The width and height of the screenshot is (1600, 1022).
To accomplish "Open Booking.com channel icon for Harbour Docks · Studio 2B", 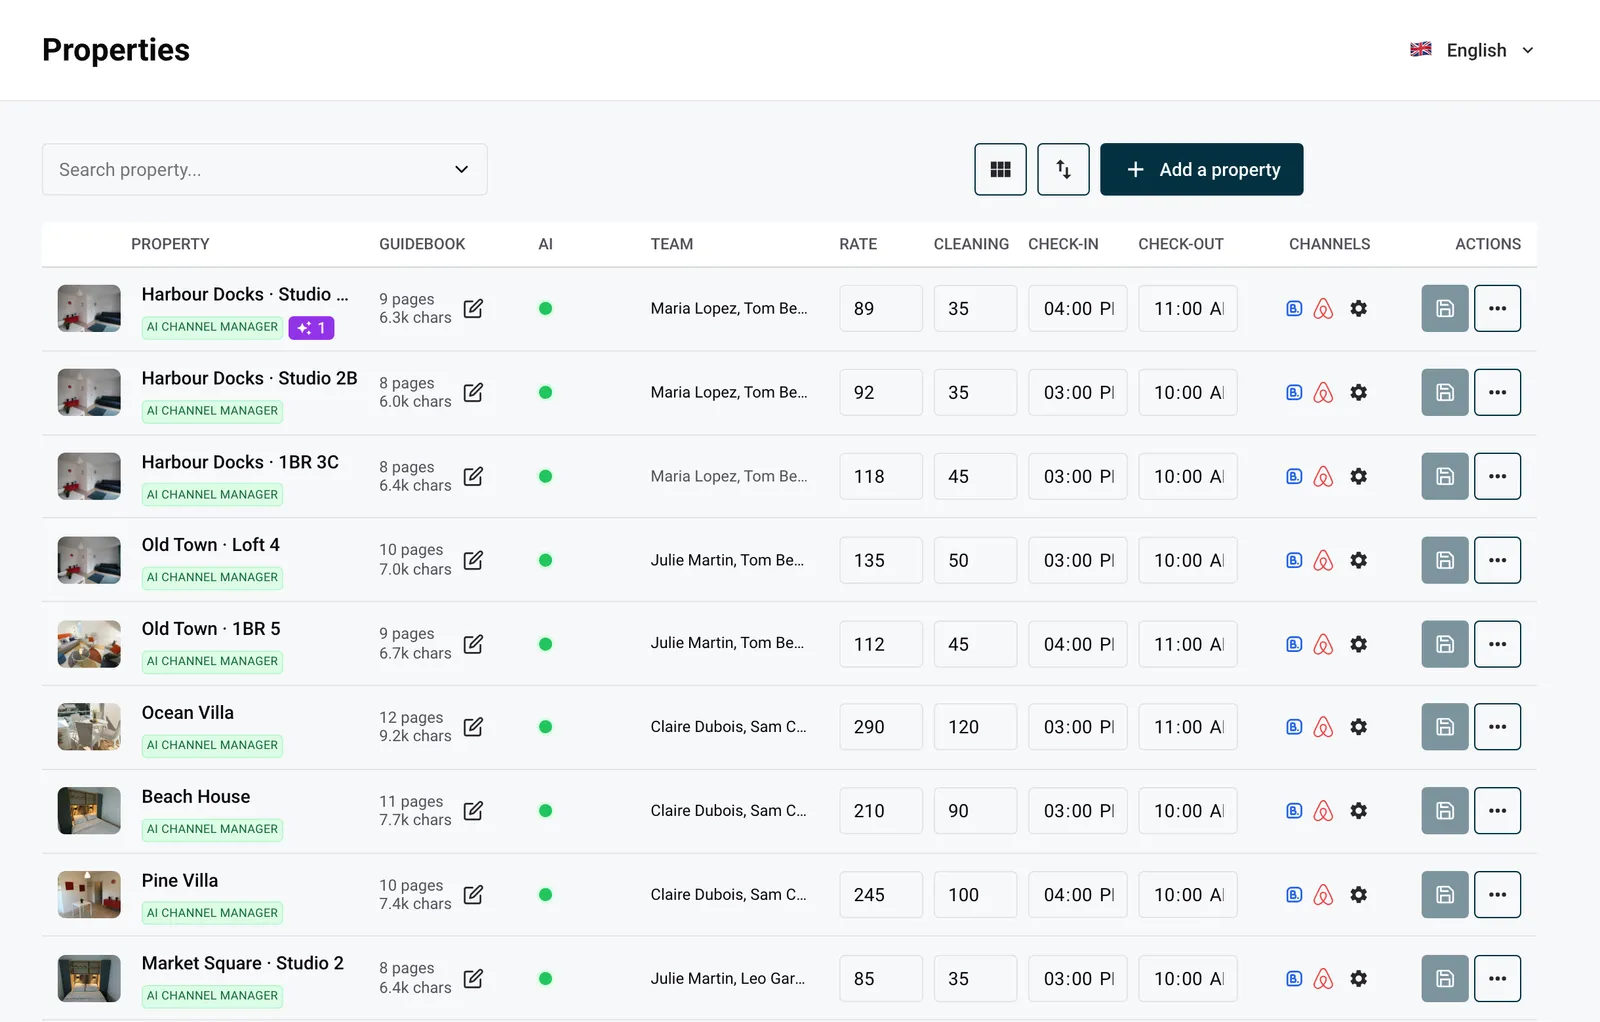I will (1294, 393).
